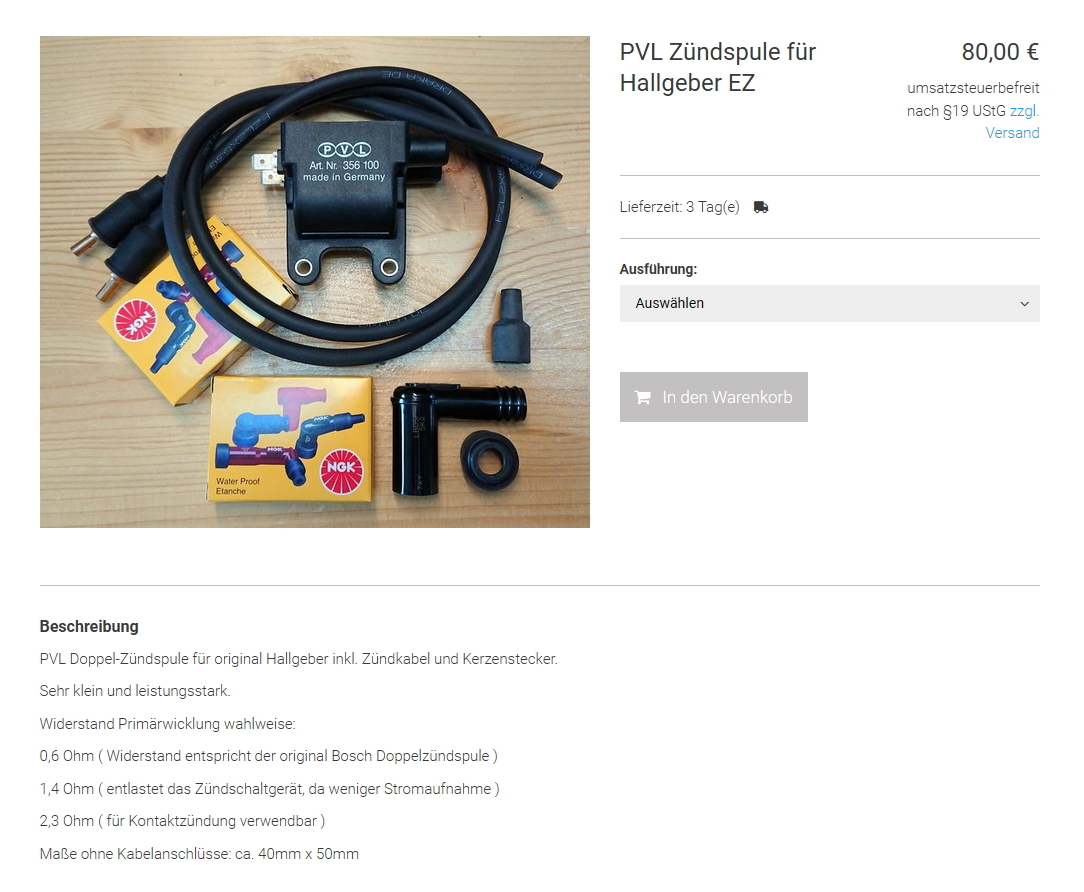Screen dimensions: 1084x892
Task: Click the "Beschreibung" heading
Action: (x=89, y=626)
